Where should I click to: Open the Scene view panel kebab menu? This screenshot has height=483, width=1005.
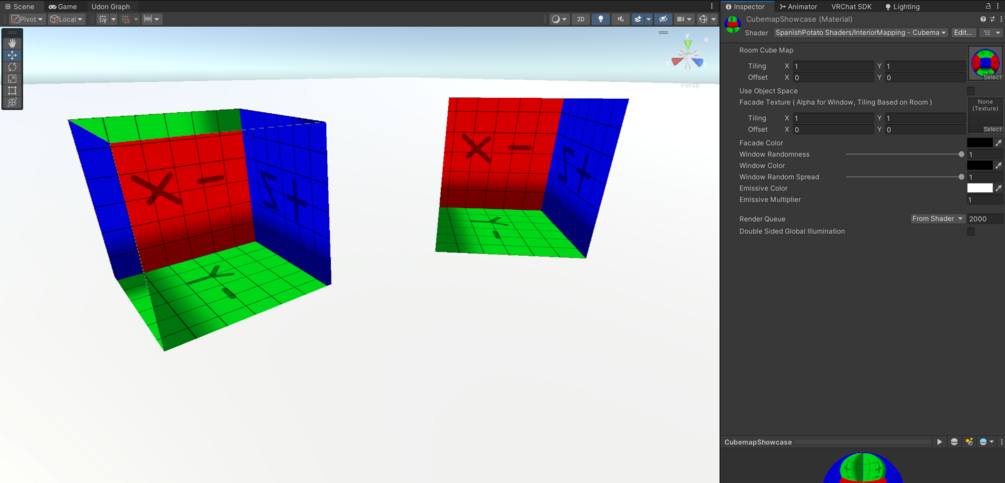[x=711, y=6]
